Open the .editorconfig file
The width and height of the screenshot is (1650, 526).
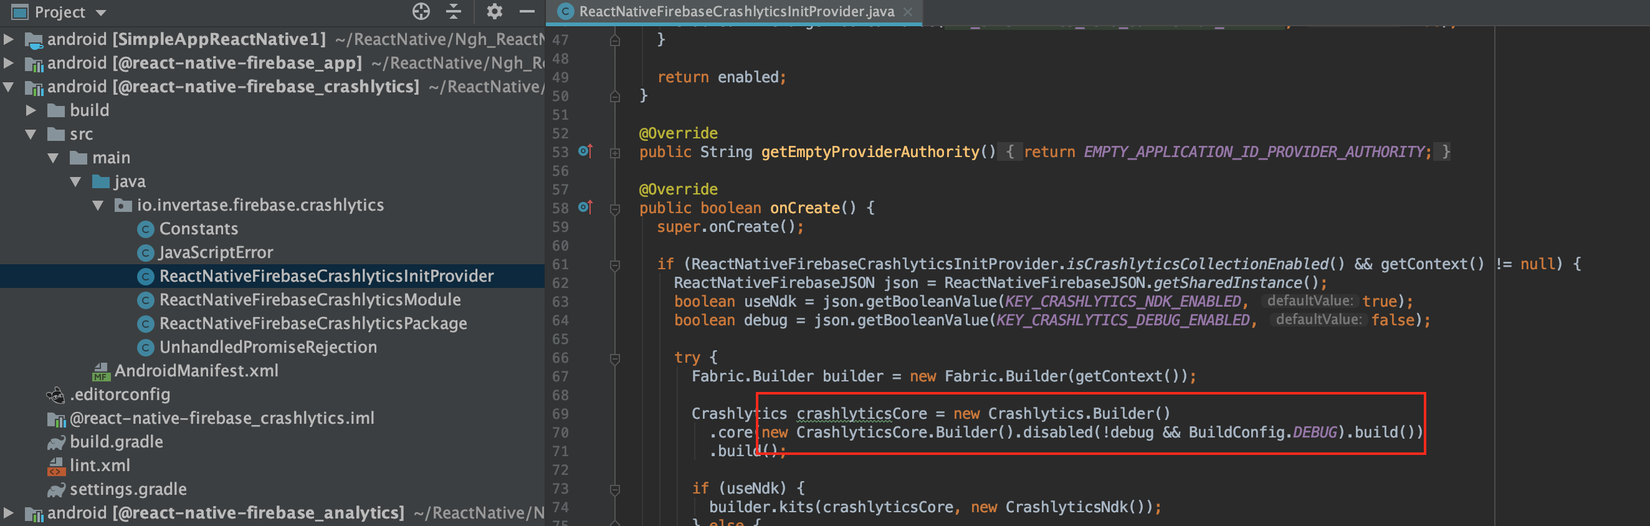pos(120,395)
